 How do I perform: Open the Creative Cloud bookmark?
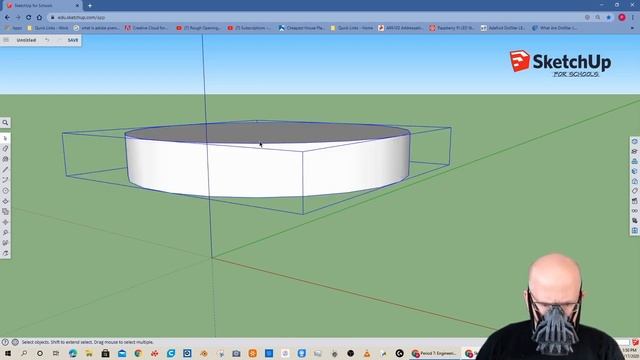point(146,28)
